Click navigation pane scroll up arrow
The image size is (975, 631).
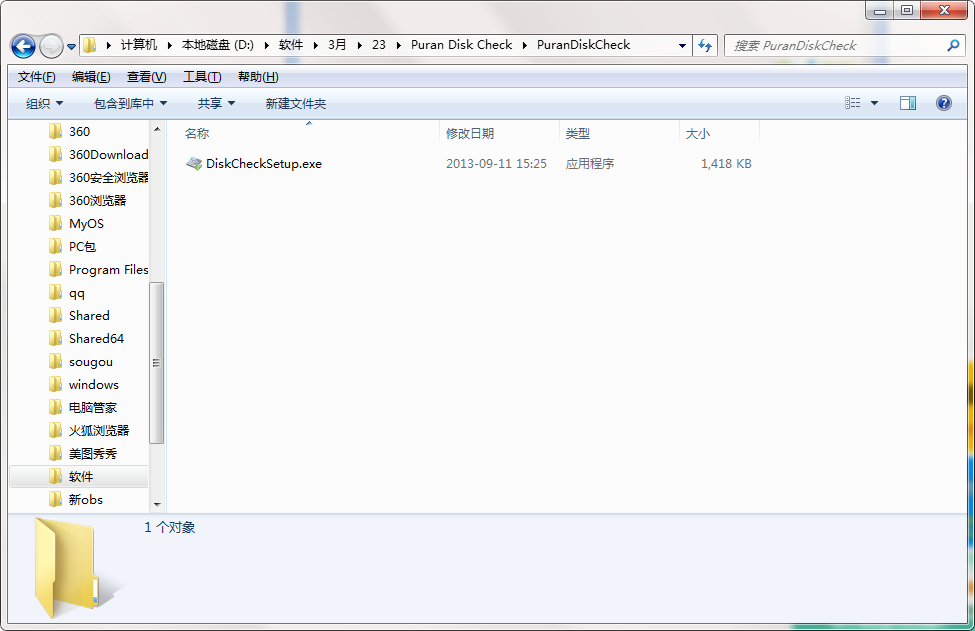click(x=157, y=129)
